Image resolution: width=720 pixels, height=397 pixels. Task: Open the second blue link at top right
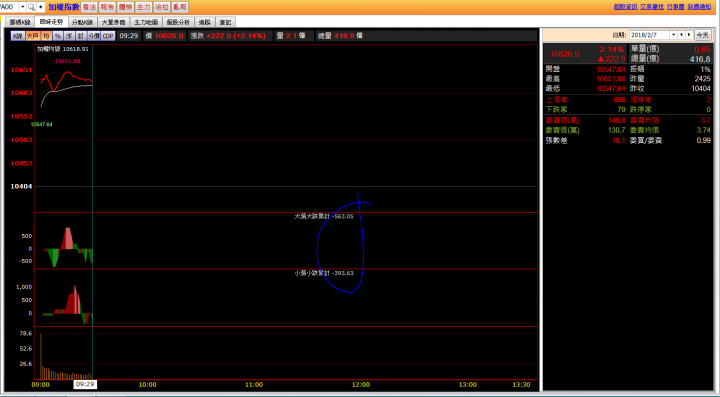click(x=652, y=7)
